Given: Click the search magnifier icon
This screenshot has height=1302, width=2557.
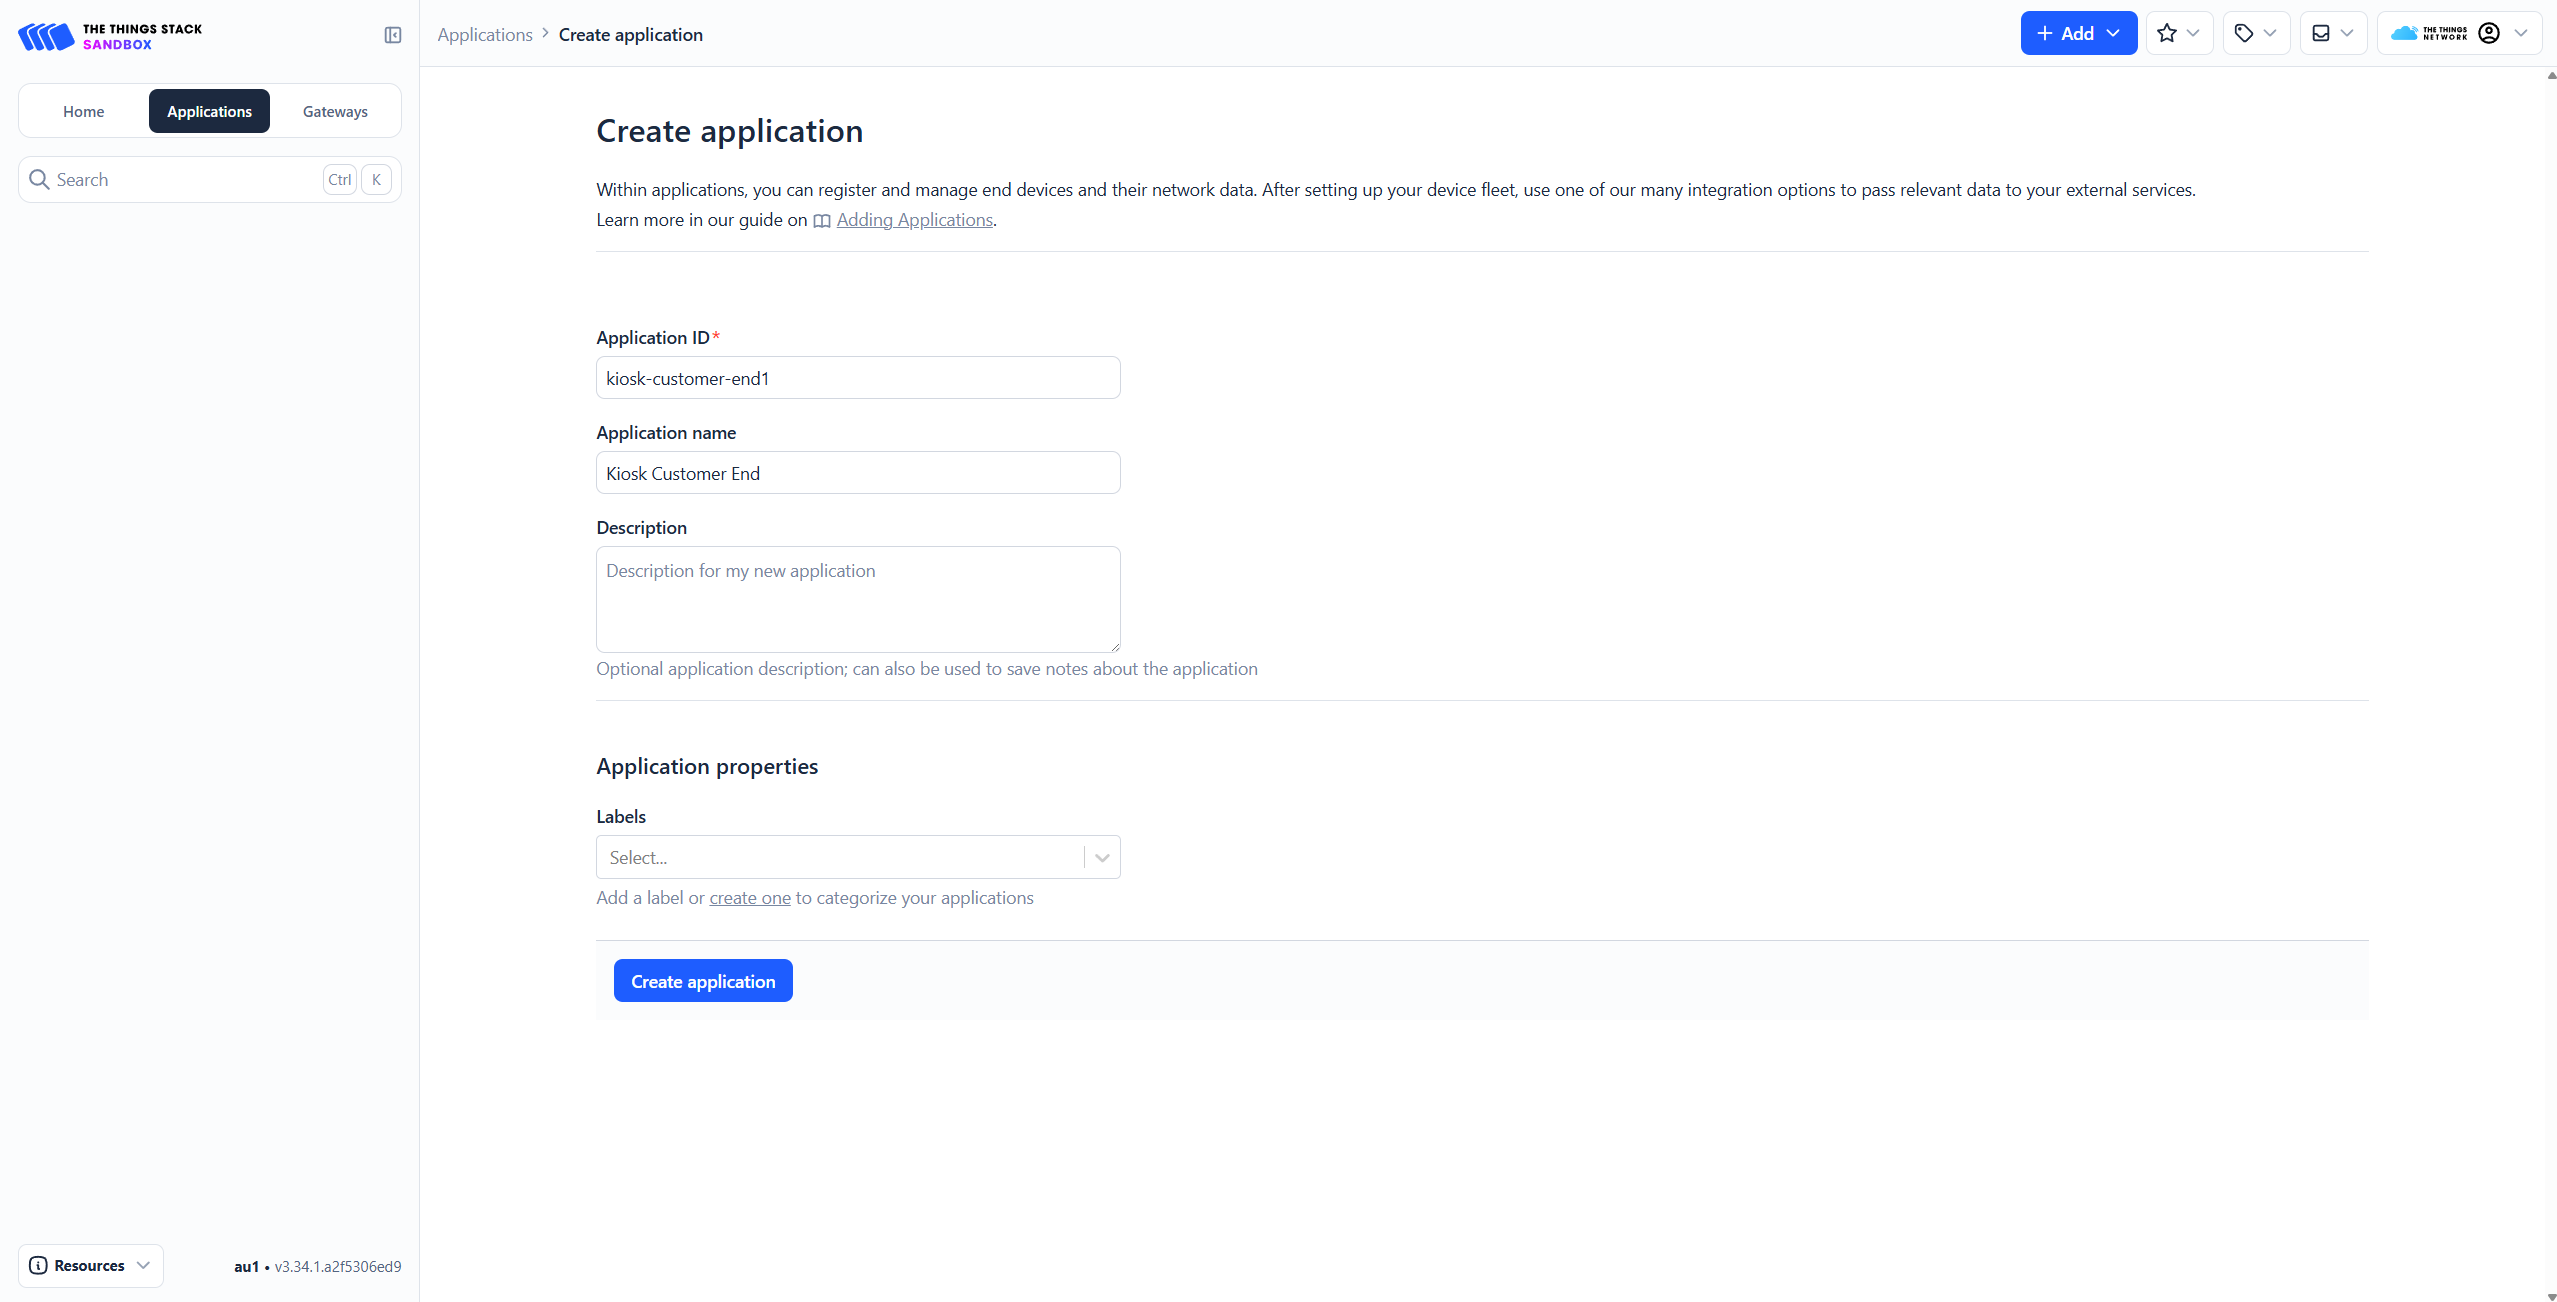Looking at the screenshot, I should (39, 179).
